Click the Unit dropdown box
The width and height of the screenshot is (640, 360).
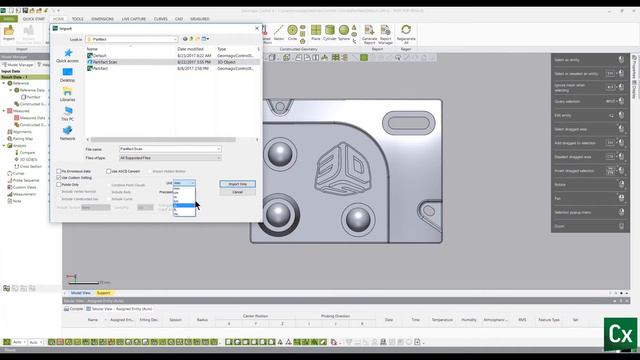click(184, 183)
